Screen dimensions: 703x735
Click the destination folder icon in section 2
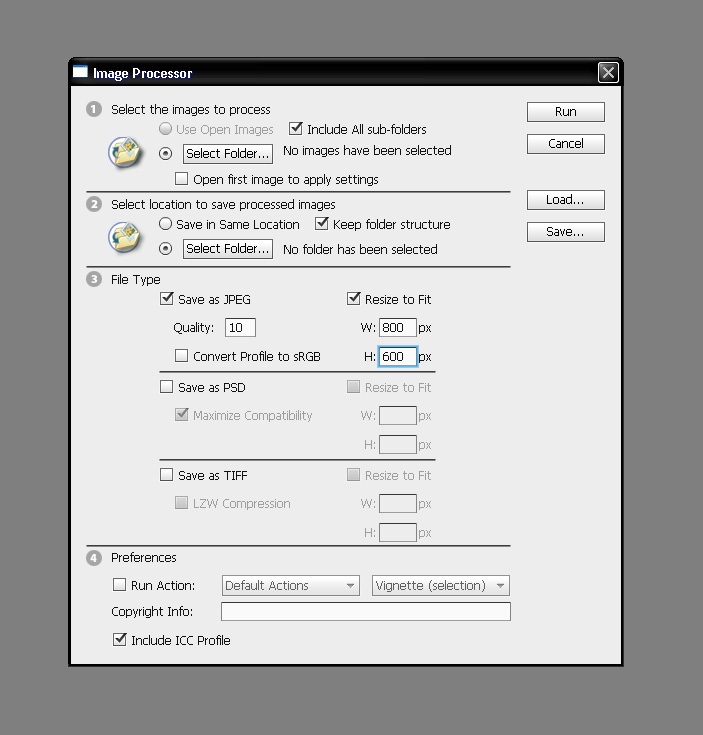[x=124, y=237]
